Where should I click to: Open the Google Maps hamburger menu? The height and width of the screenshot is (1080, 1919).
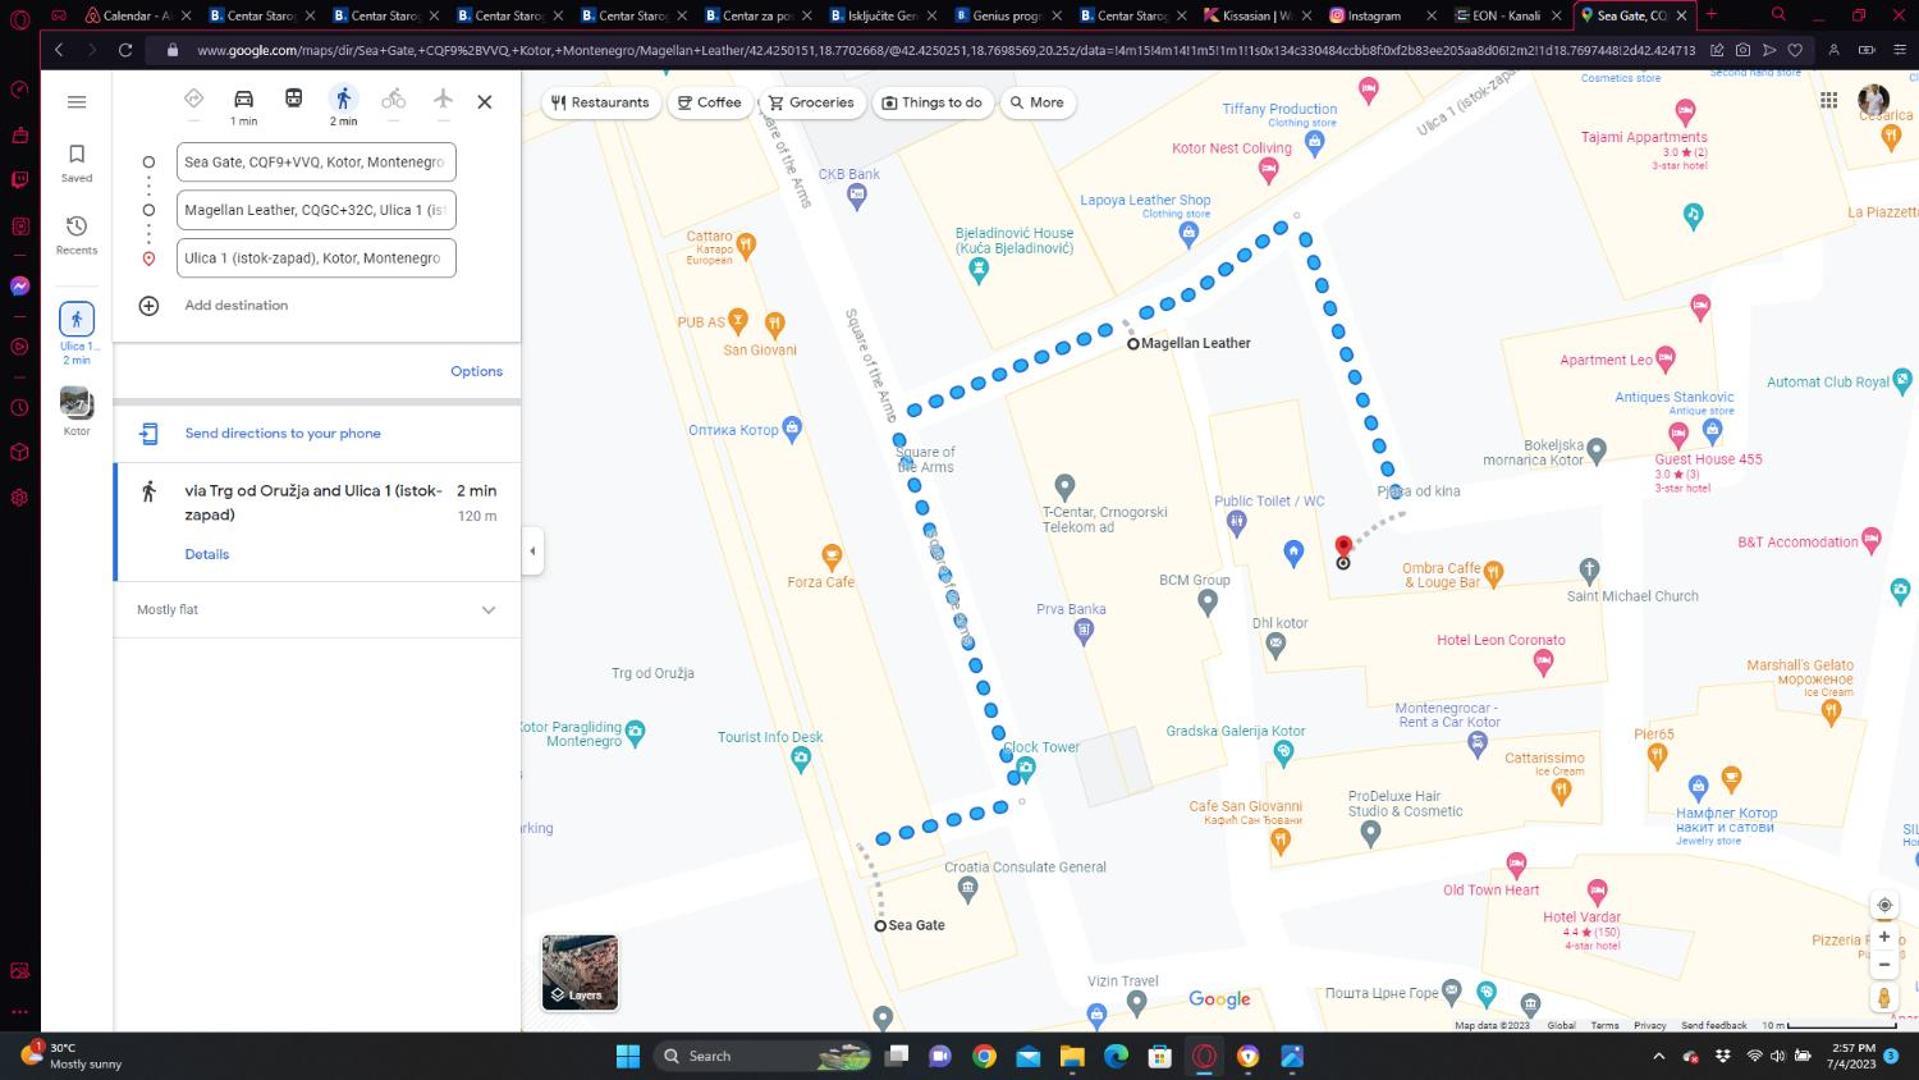pyautogui.click(x=76, y=102)
